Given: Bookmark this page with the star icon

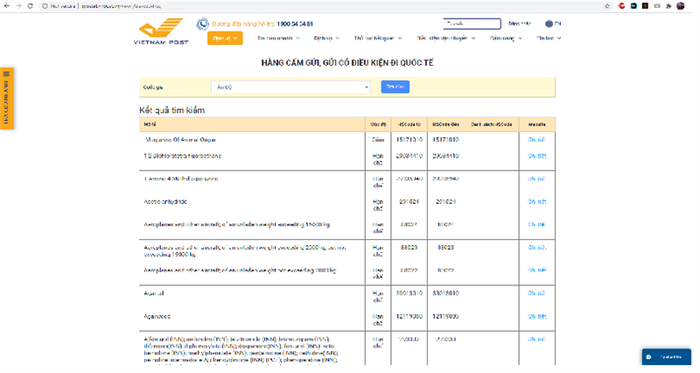Looking at the screenshot, I should click(607, 6).
